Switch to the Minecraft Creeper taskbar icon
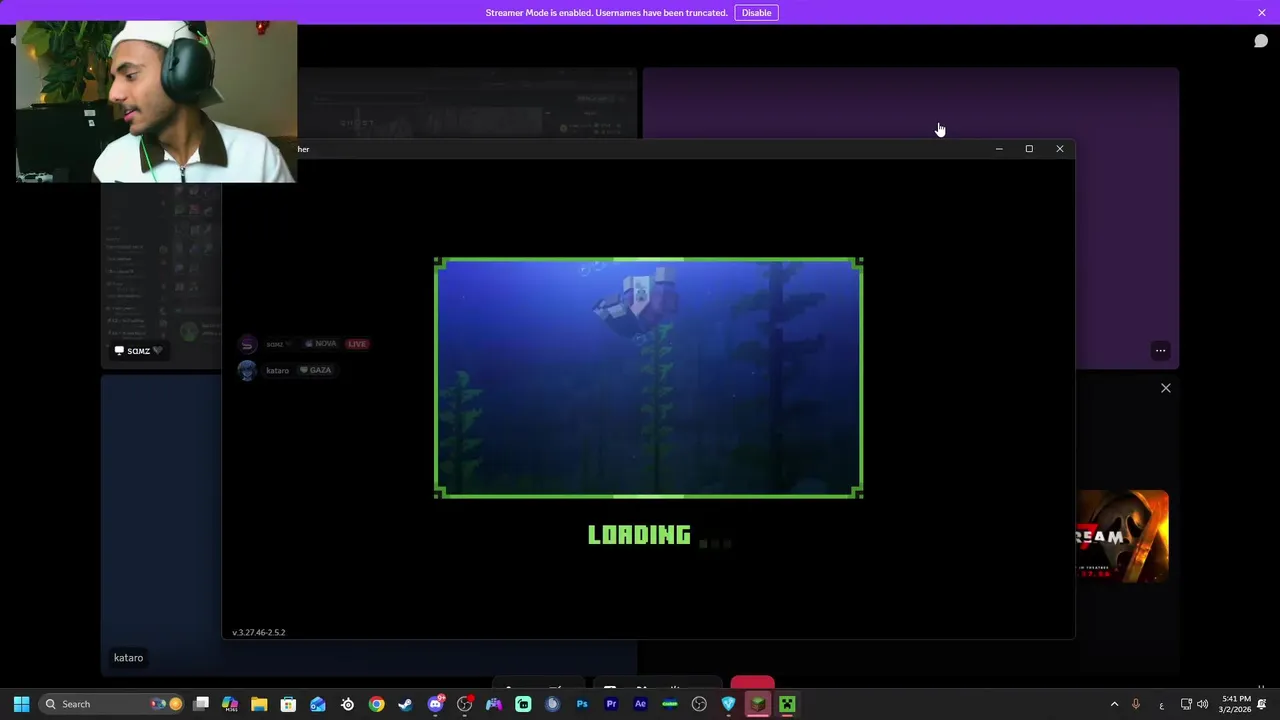 (787, 704)
